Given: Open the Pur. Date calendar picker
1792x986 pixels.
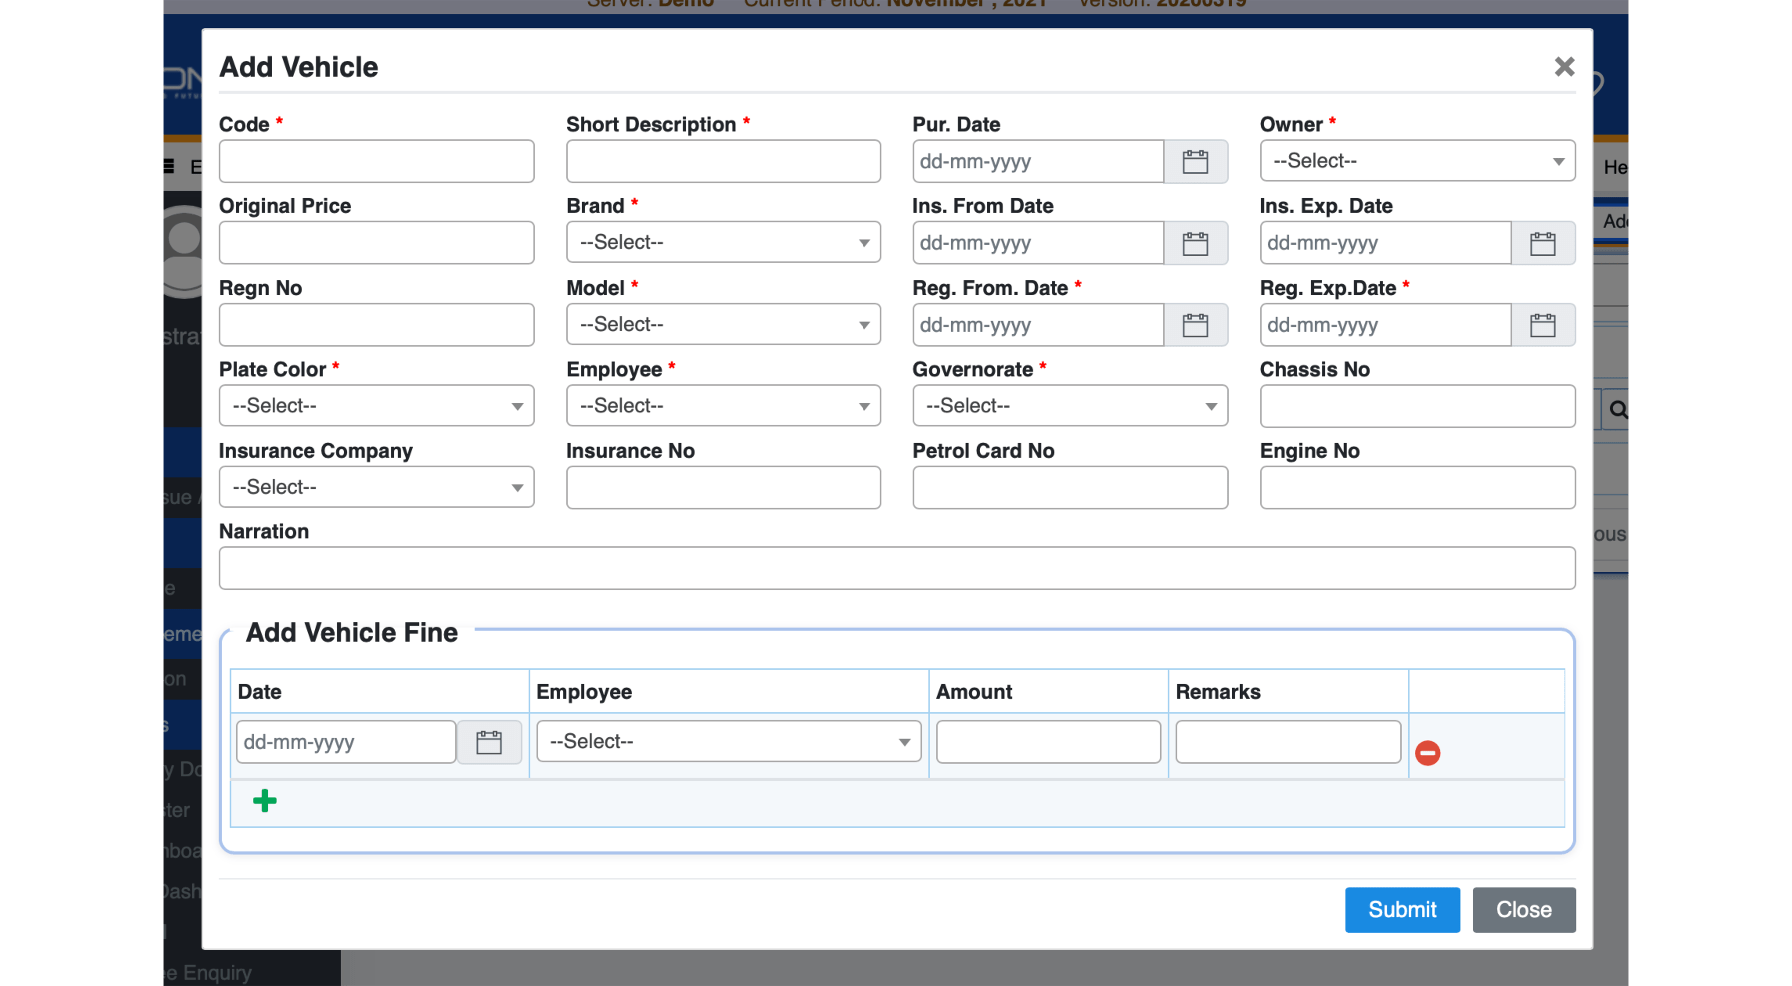Looking at the screenshot, I should pyautogui.click(x=1195, y=161).
